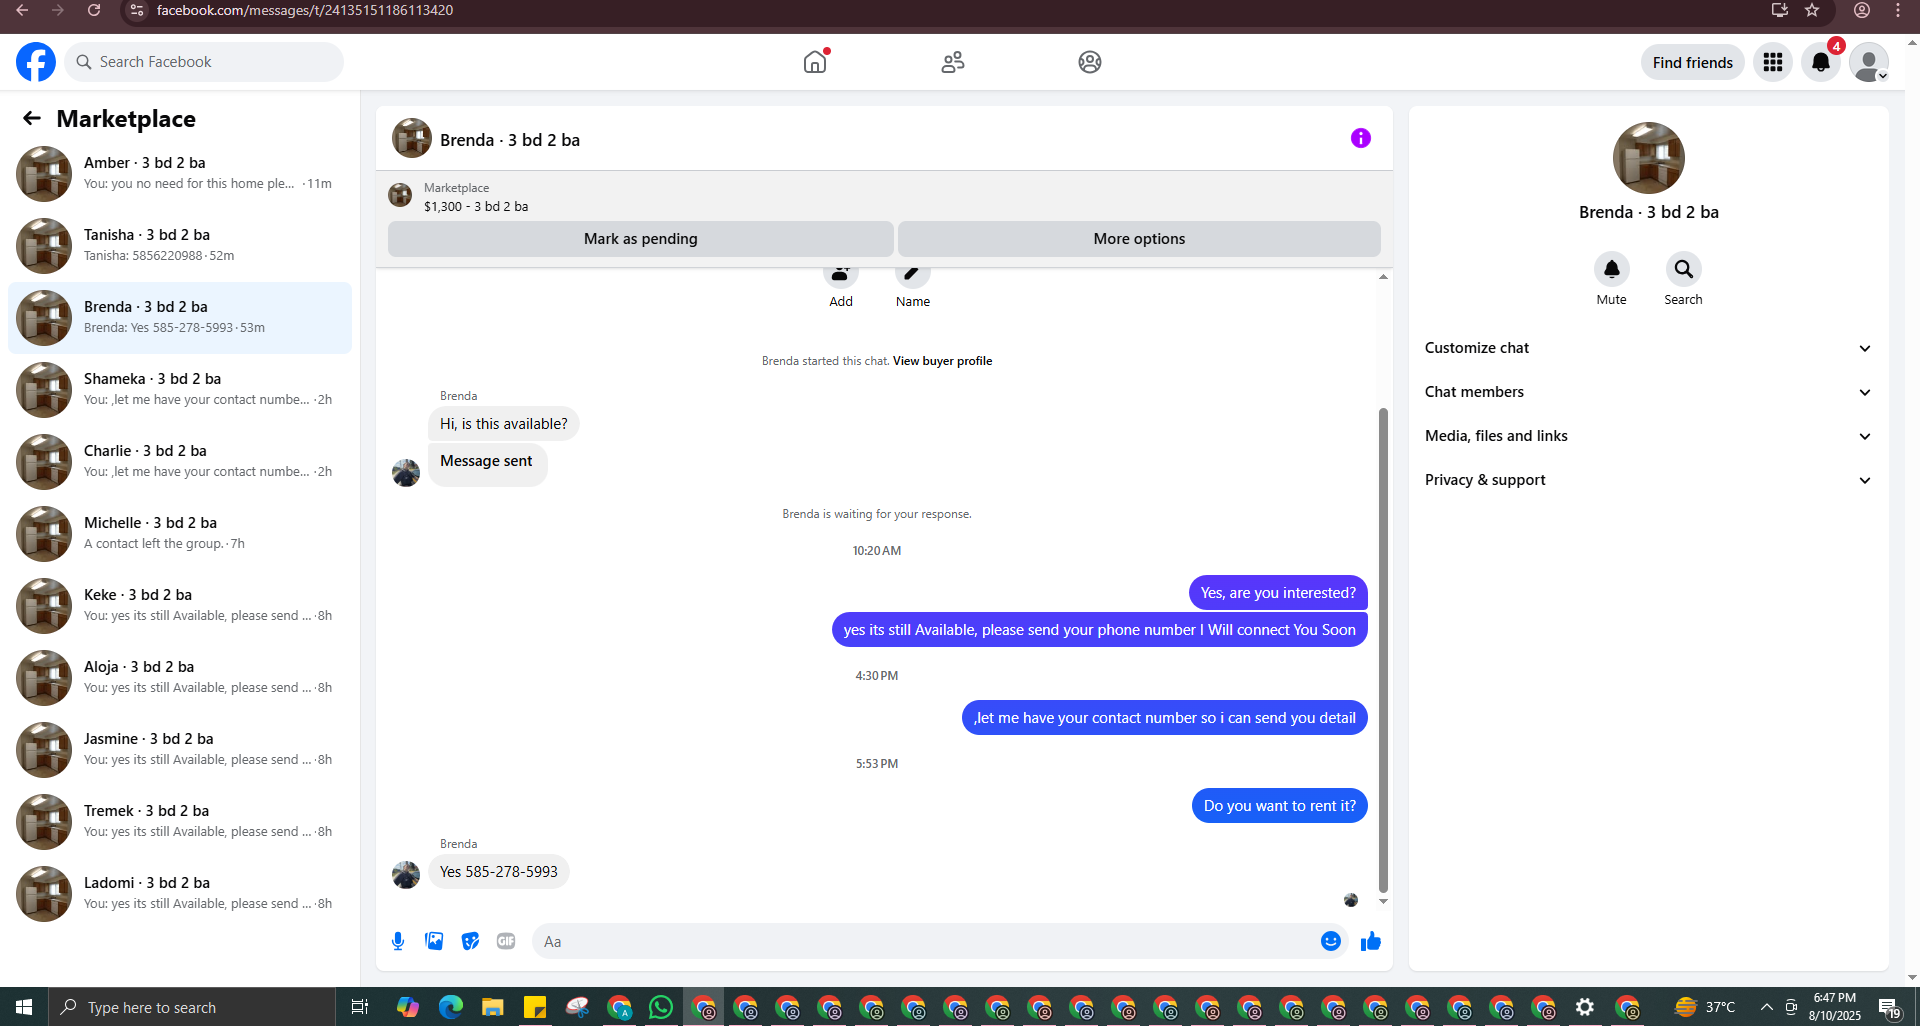Open Windows Settings gear in taskbar
This screenshot has width=1920, height=1026.
tap(1585, 1007)
